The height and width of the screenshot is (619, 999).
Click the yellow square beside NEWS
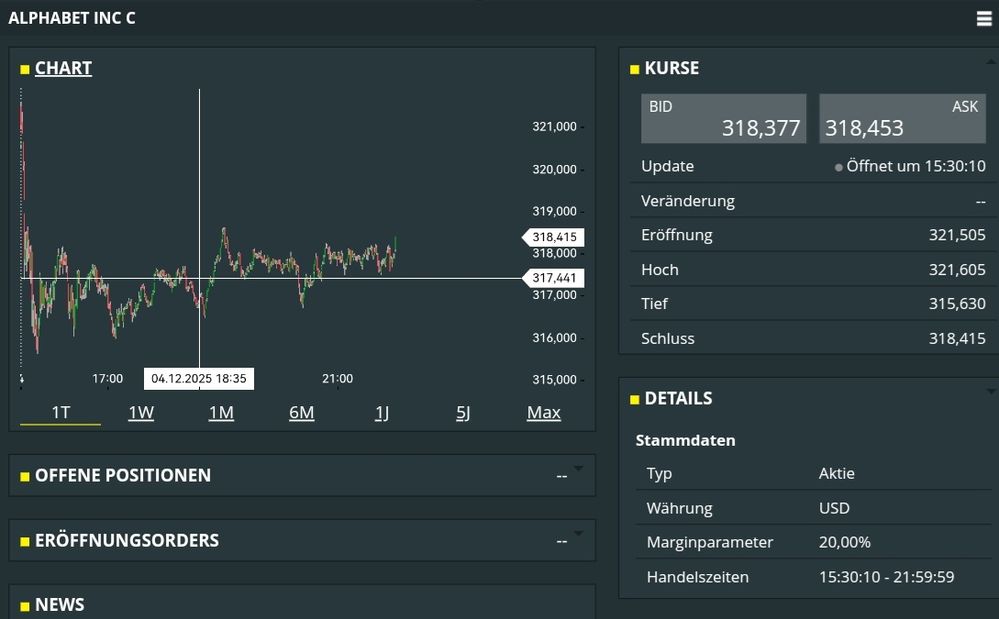(25, 606)
